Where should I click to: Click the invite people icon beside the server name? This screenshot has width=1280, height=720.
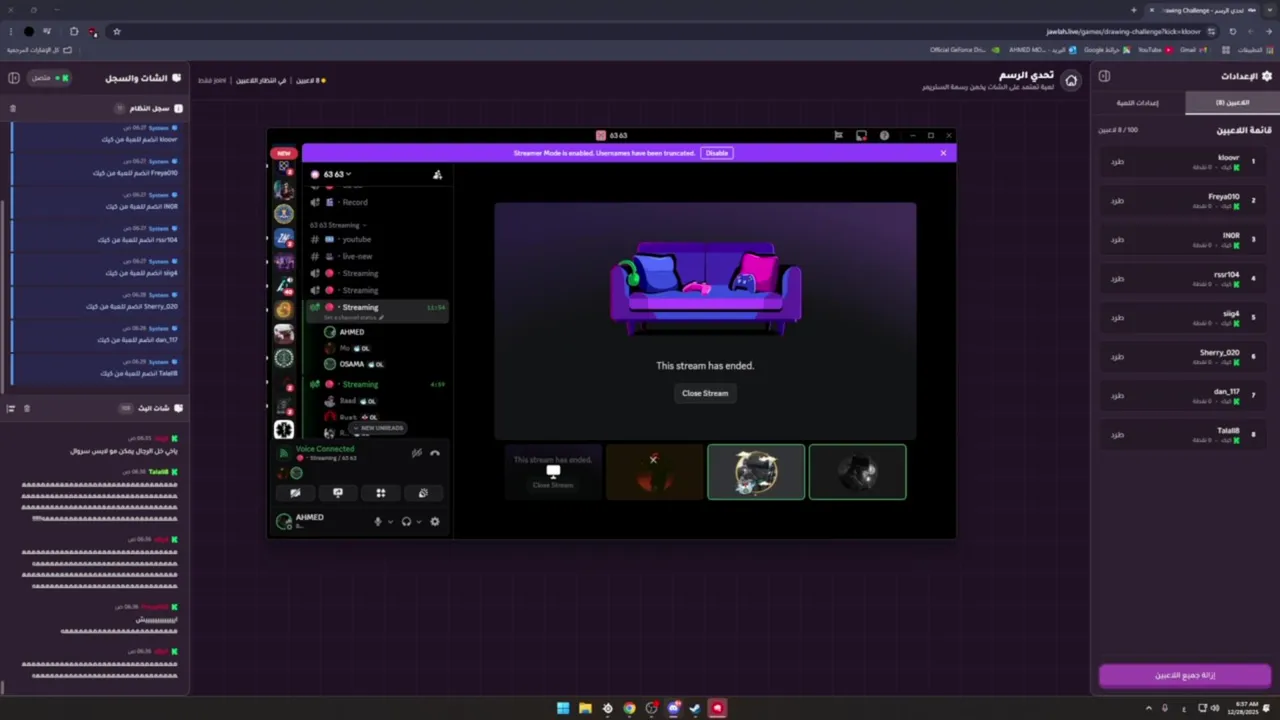pyautogui.click(x=437, y=174)
